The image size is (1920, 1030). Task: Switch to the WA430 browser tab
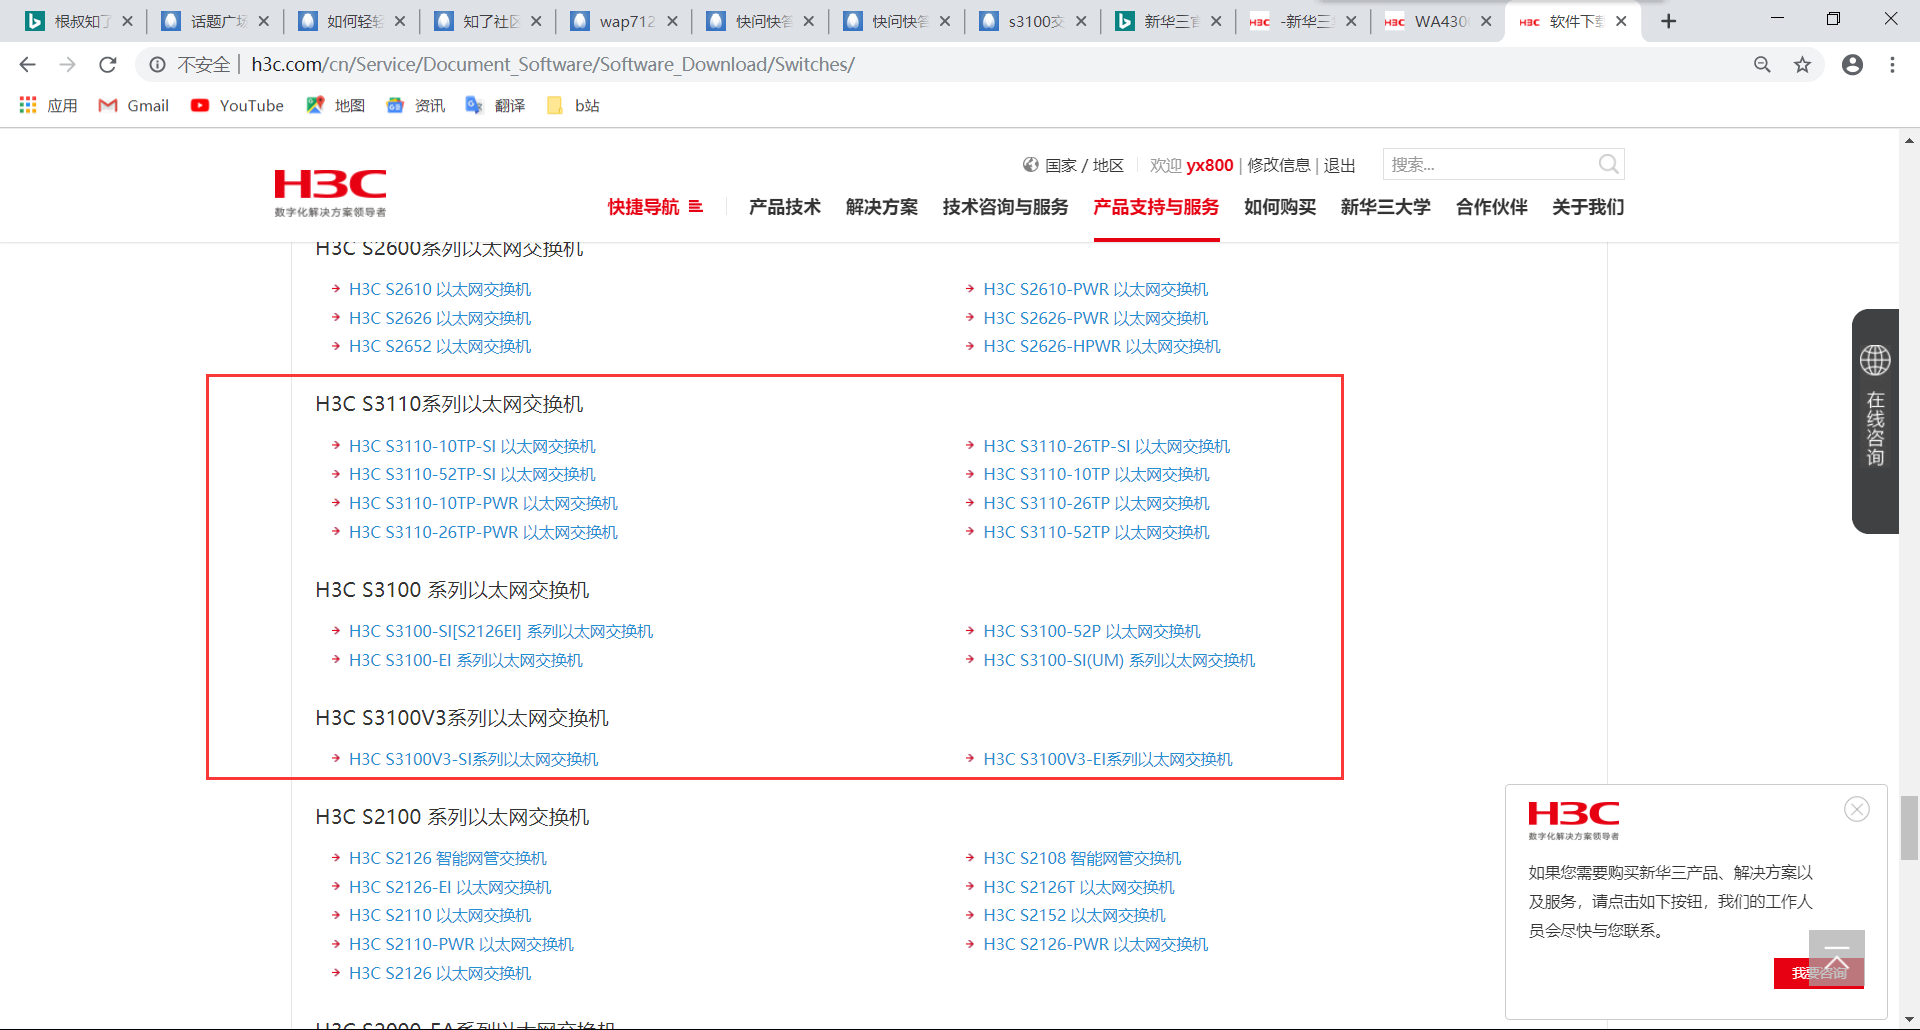click(x=1436, y=21)
